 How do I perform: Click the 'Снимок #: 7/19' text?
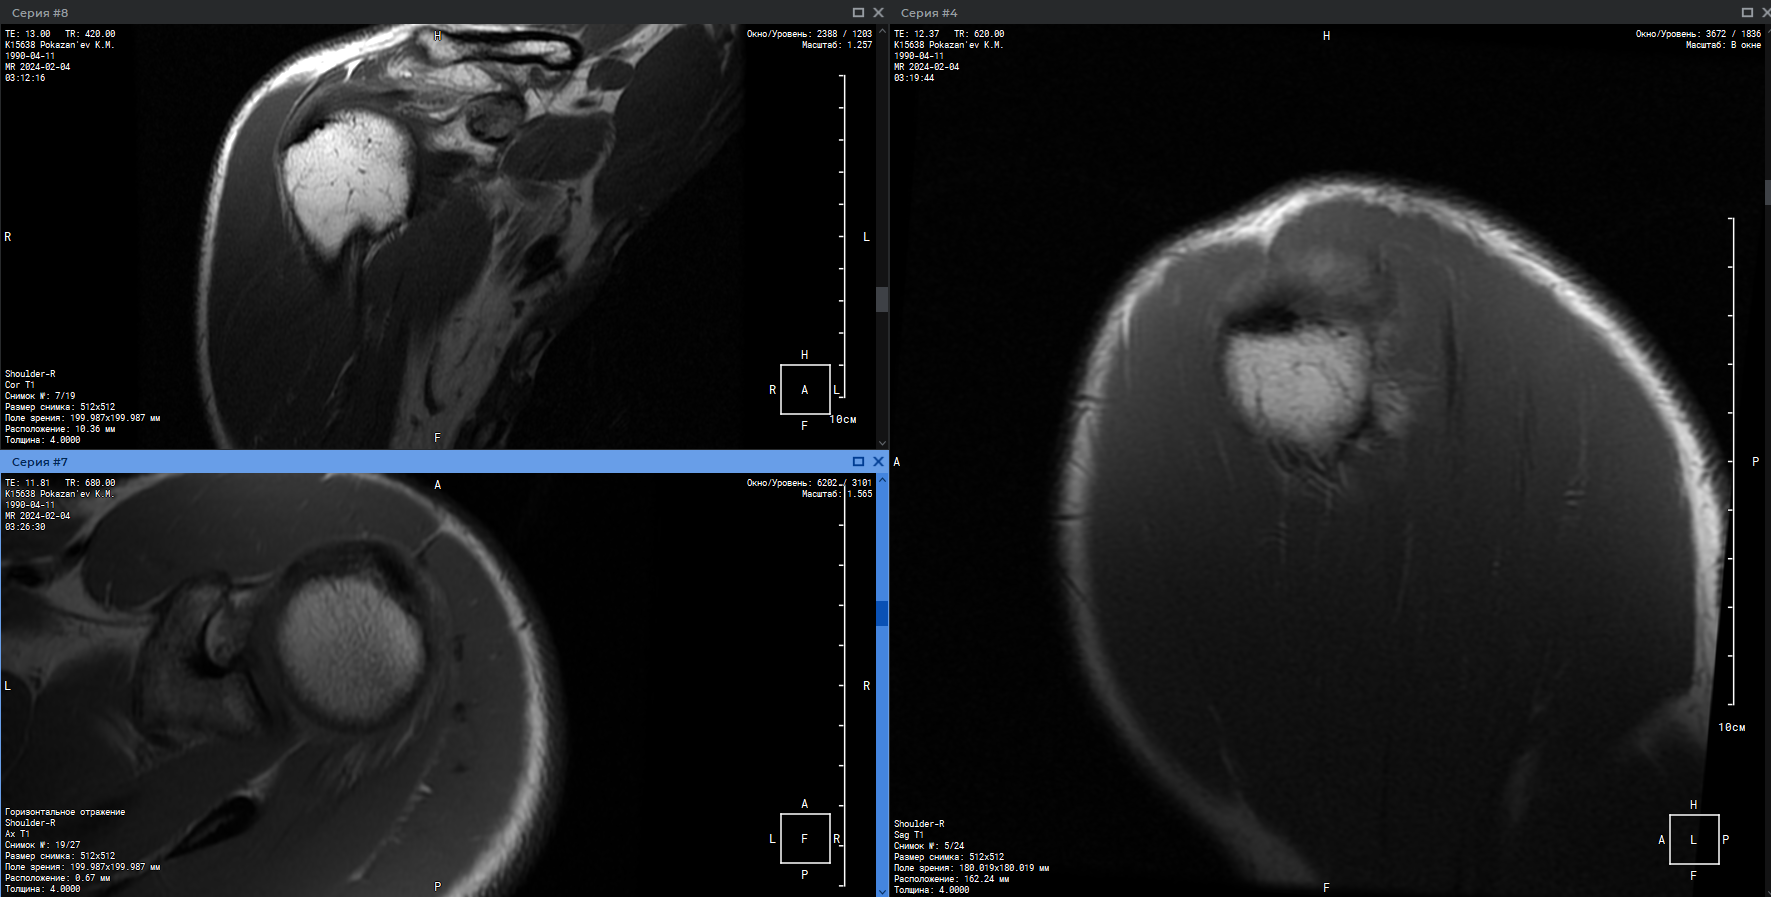[x=40, y=396]
